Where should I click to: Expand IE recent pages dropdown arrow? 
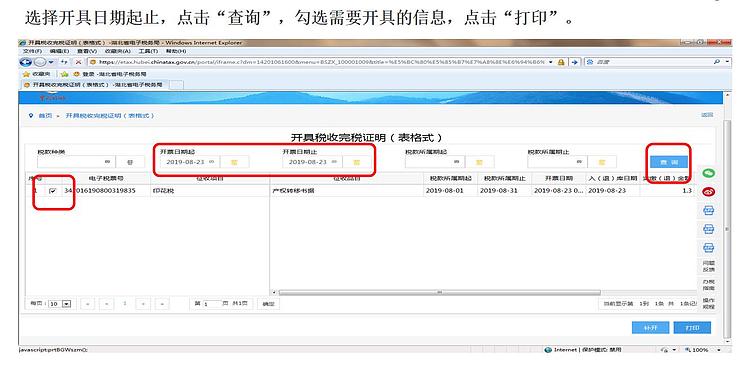(x=51, y=62)
